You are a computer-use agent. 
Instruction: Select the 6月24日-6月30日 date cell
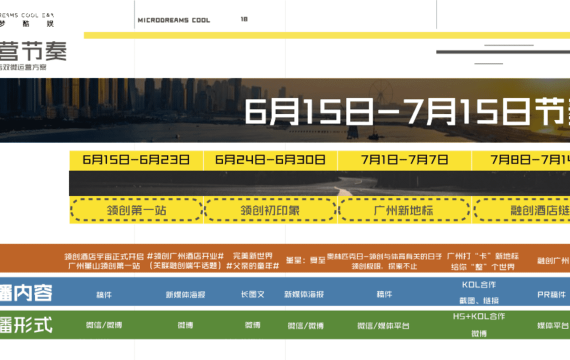[270, 160]
